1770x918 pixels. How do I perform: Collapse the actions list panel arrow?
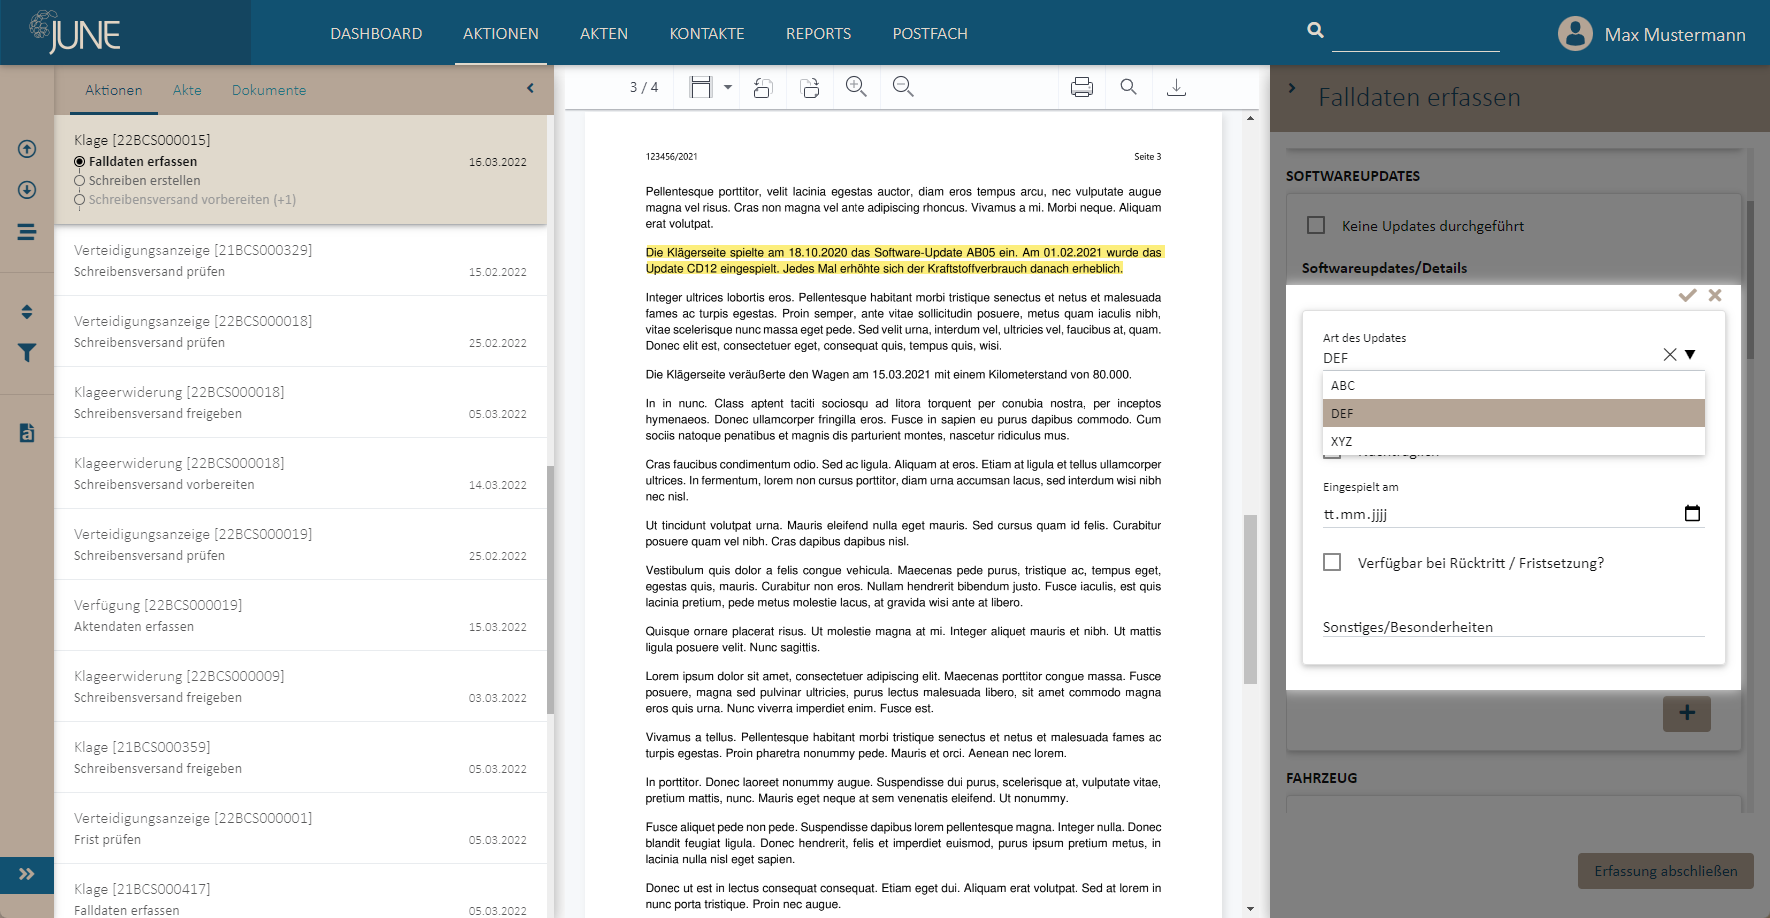click(530, 89)
